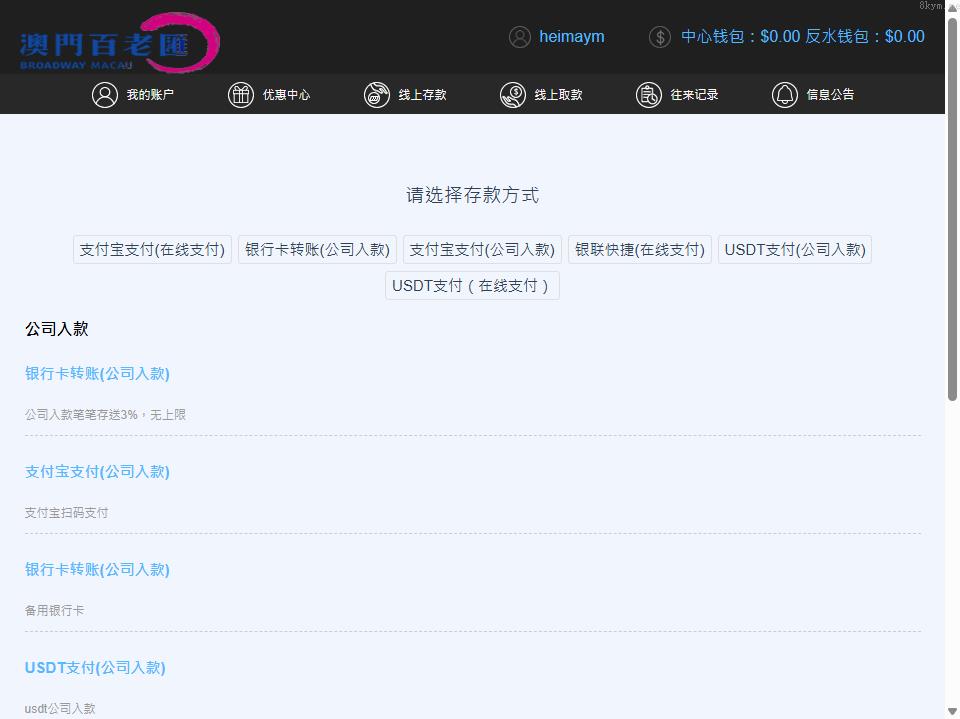
Task: Click the 优惠中心 gift icon
Action: coord(241,95)
